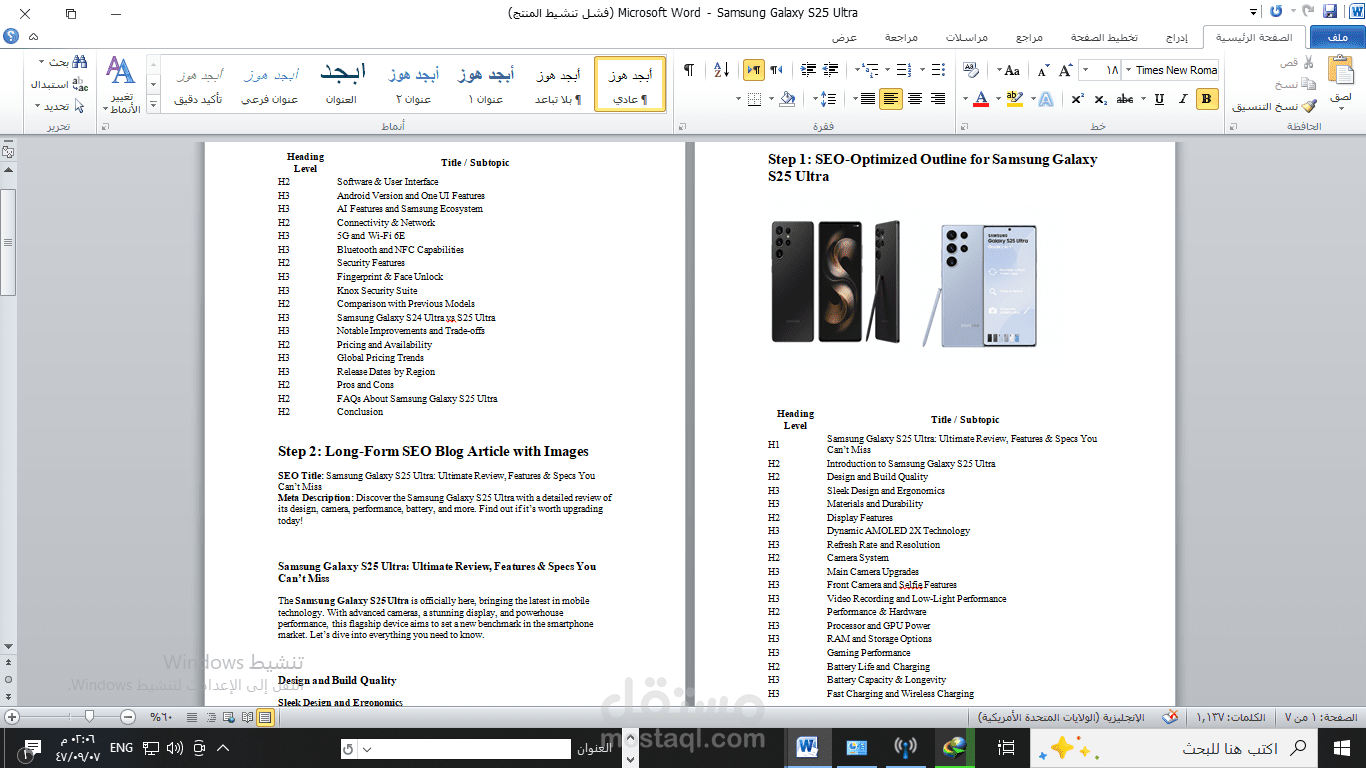Click the Save icon in Quick Access toolbar
Screen dimensions: 1366x768
tap(1329, 12)
